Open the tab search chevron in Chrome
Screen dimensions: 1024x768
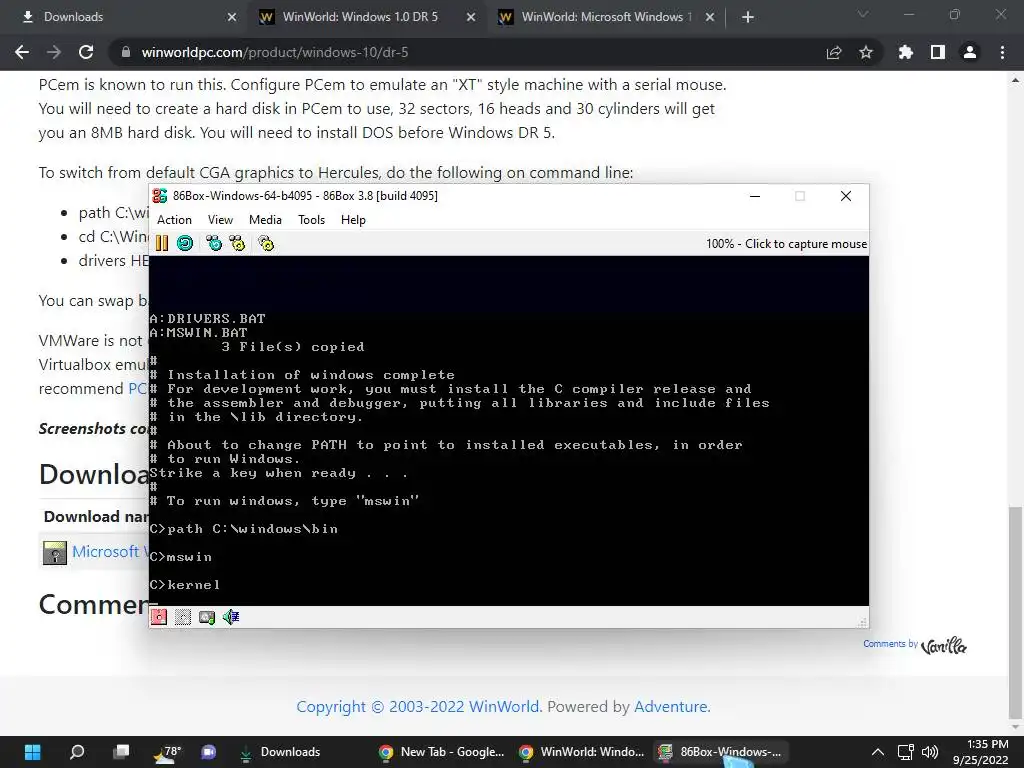(x=863, y=14)
